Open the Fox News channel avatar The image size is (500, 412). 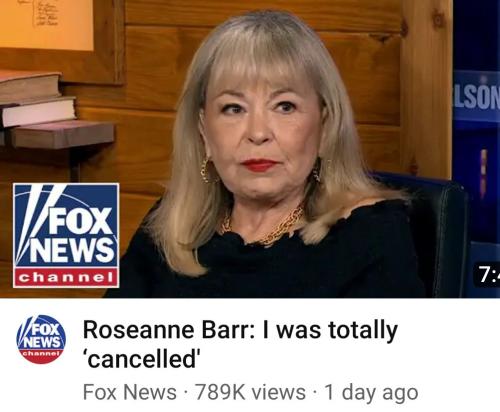tap(41, 339)
